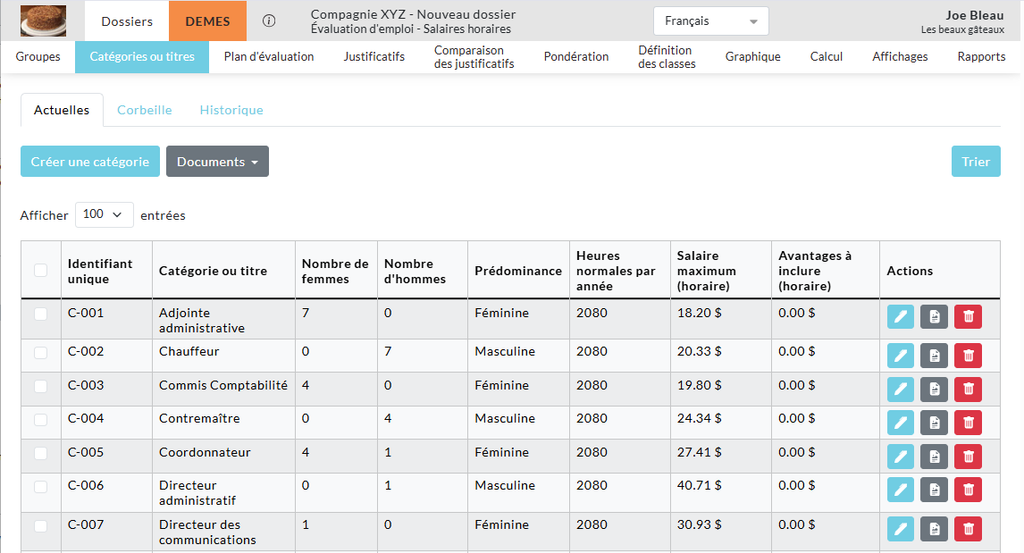Switch to the Corbeille tab
This screenshot has width=1024, height=553.
144,110
